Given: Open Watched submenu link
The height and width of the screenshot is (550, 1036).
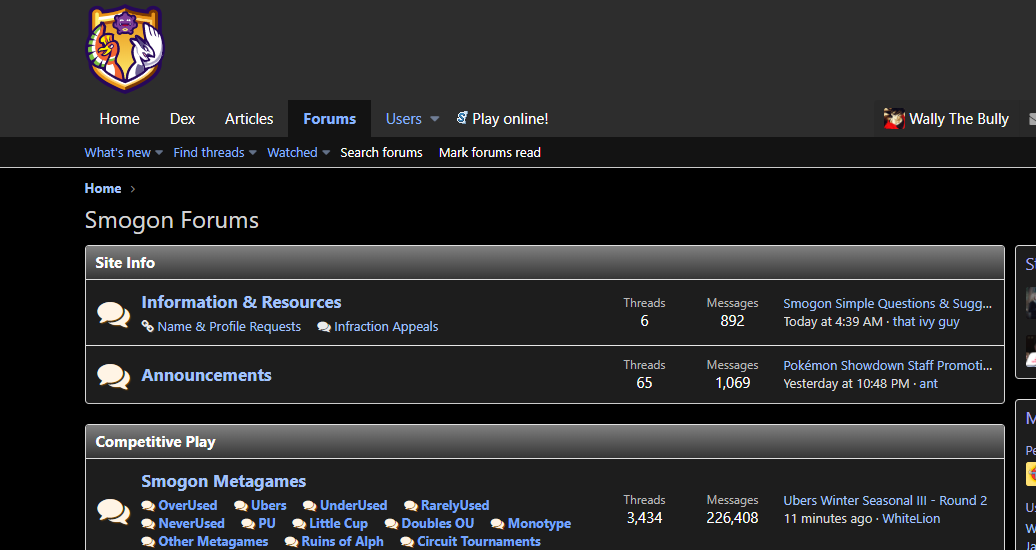Looking at the screenshot, I should pos(292,153).
